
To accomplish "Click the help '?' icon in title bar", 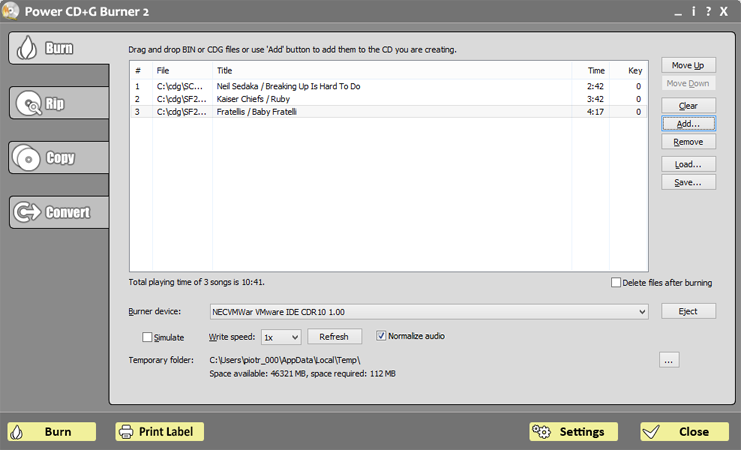I will (x=708, y=11).
